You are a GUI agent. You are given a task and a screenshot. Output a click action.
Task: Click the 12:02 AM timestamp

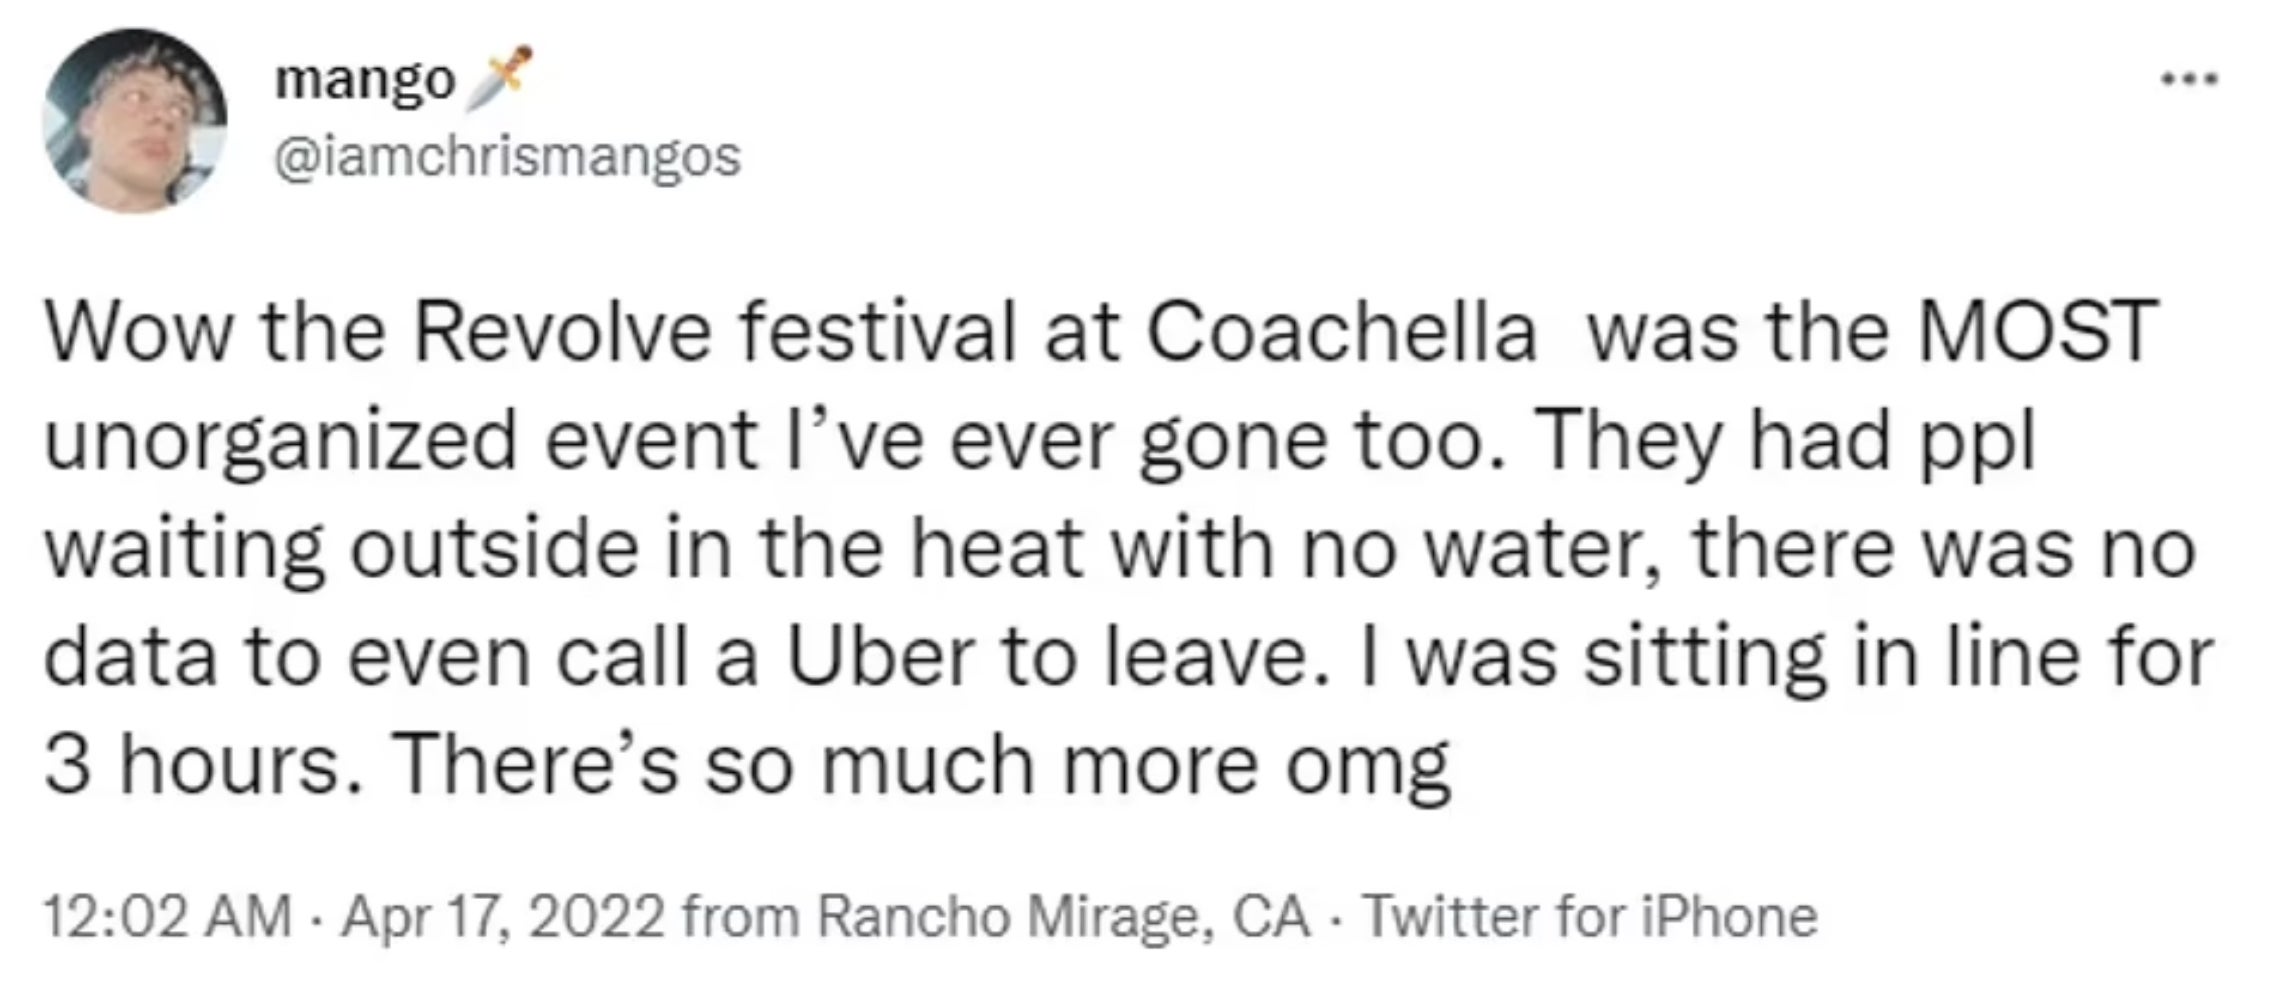click(x=167, y=916)
